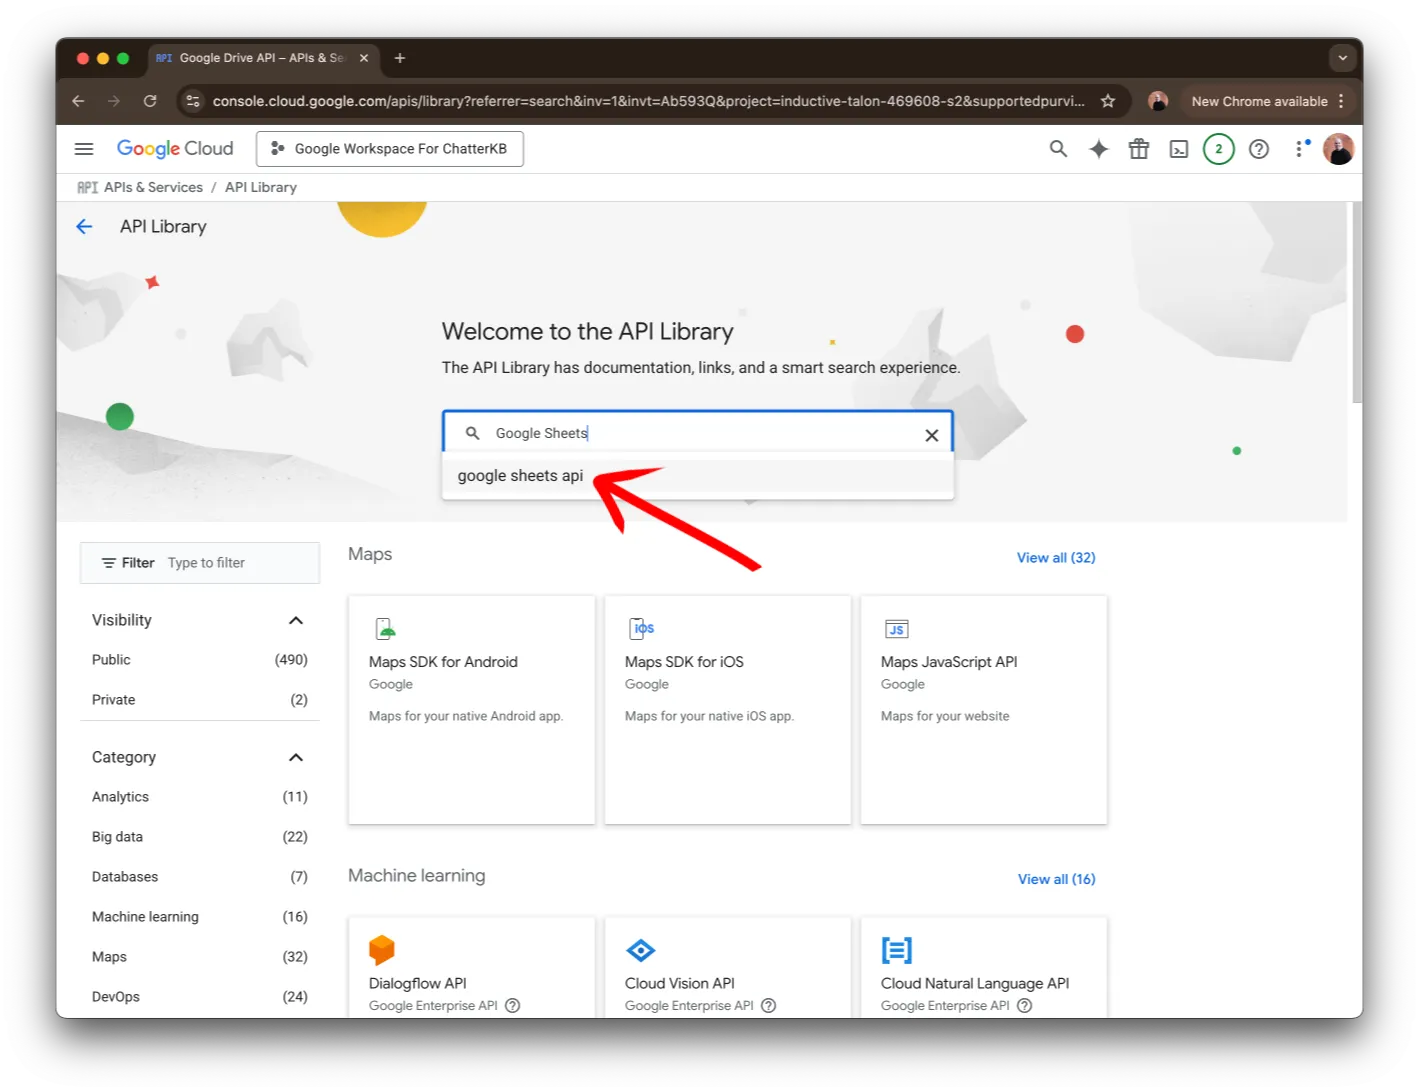
Task: Select the google sheets api suggestion
Action: pos(698,476)
